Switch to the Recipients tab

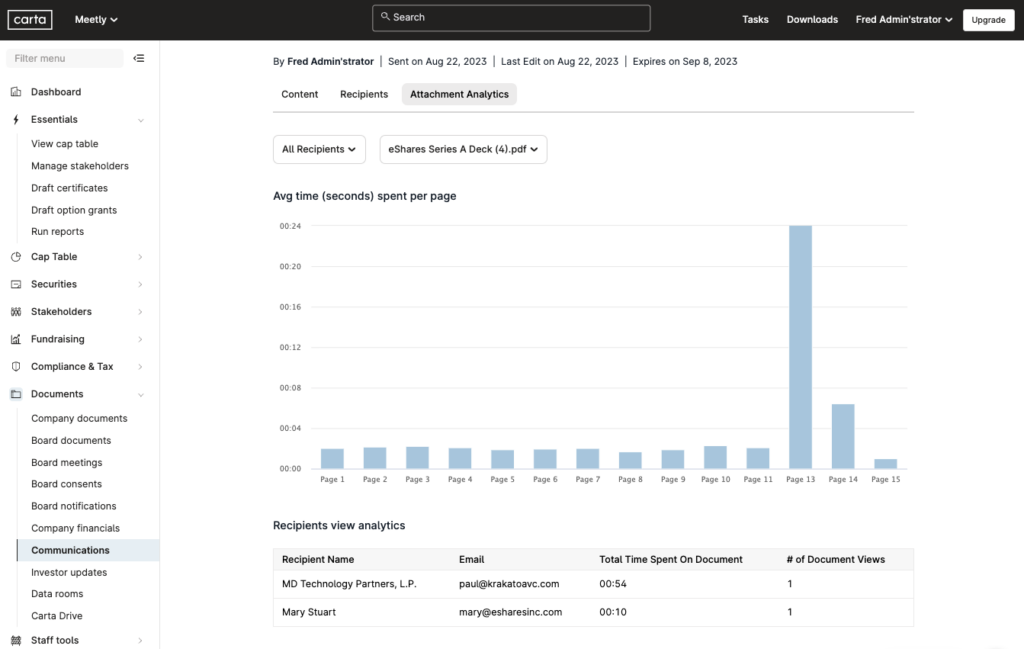point(363,94)
